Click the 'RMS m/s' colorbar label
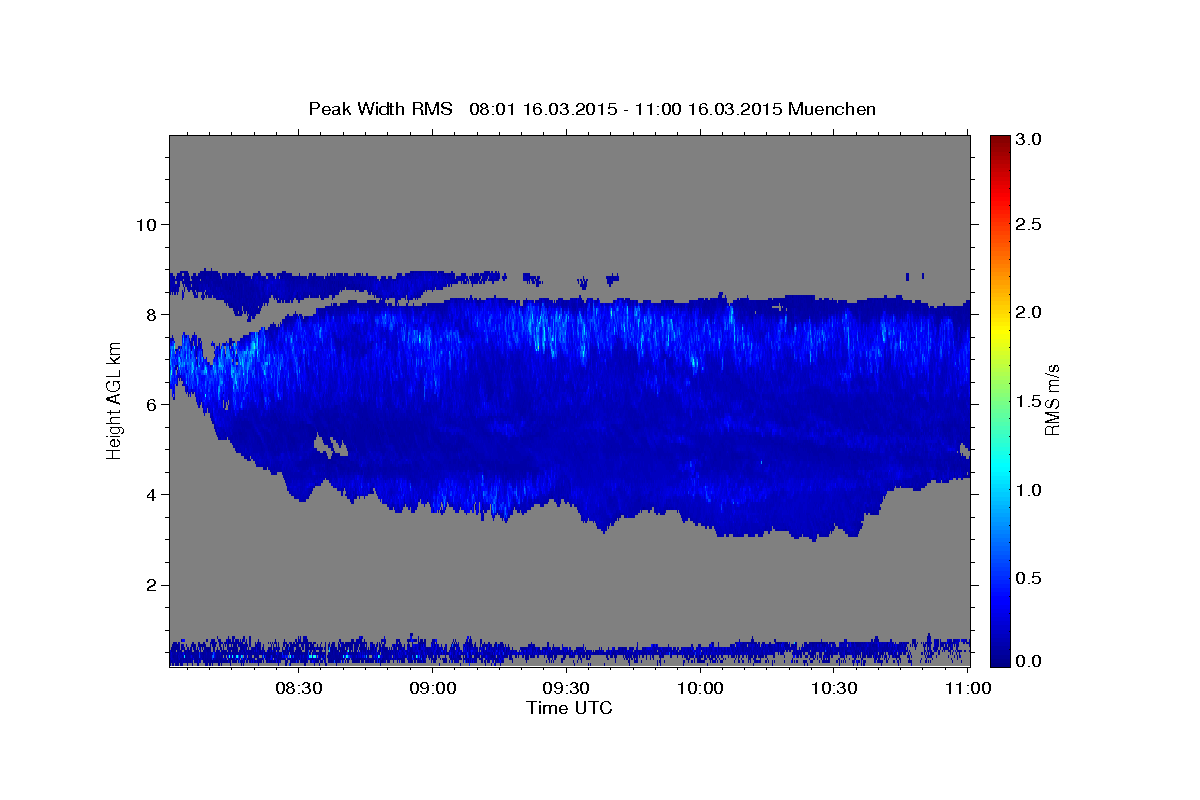Screen dimensions: 1200x800 click(x=1052, y=399)
